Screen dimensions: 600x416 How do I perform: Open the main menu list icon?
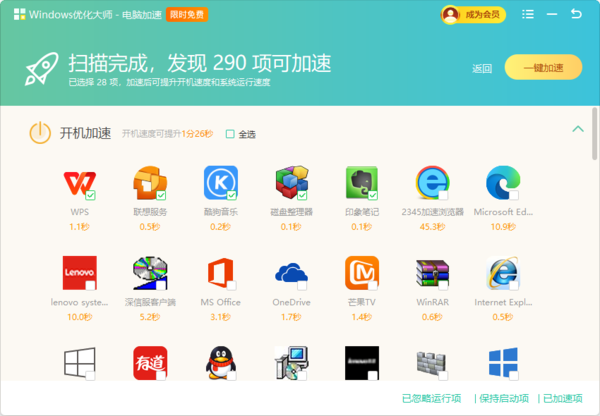pos(527,15)
